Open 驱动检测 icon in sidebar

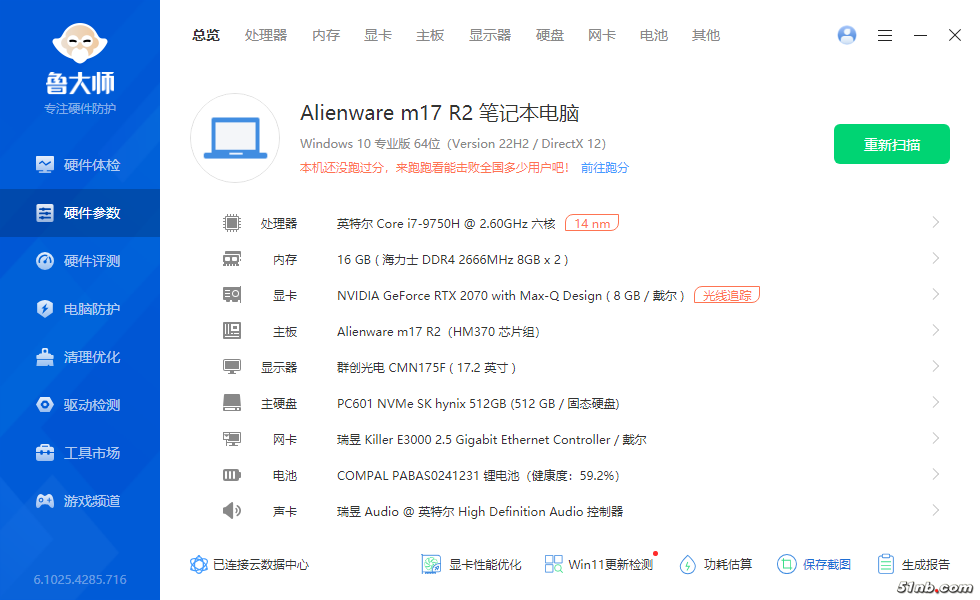click(45, 405)
